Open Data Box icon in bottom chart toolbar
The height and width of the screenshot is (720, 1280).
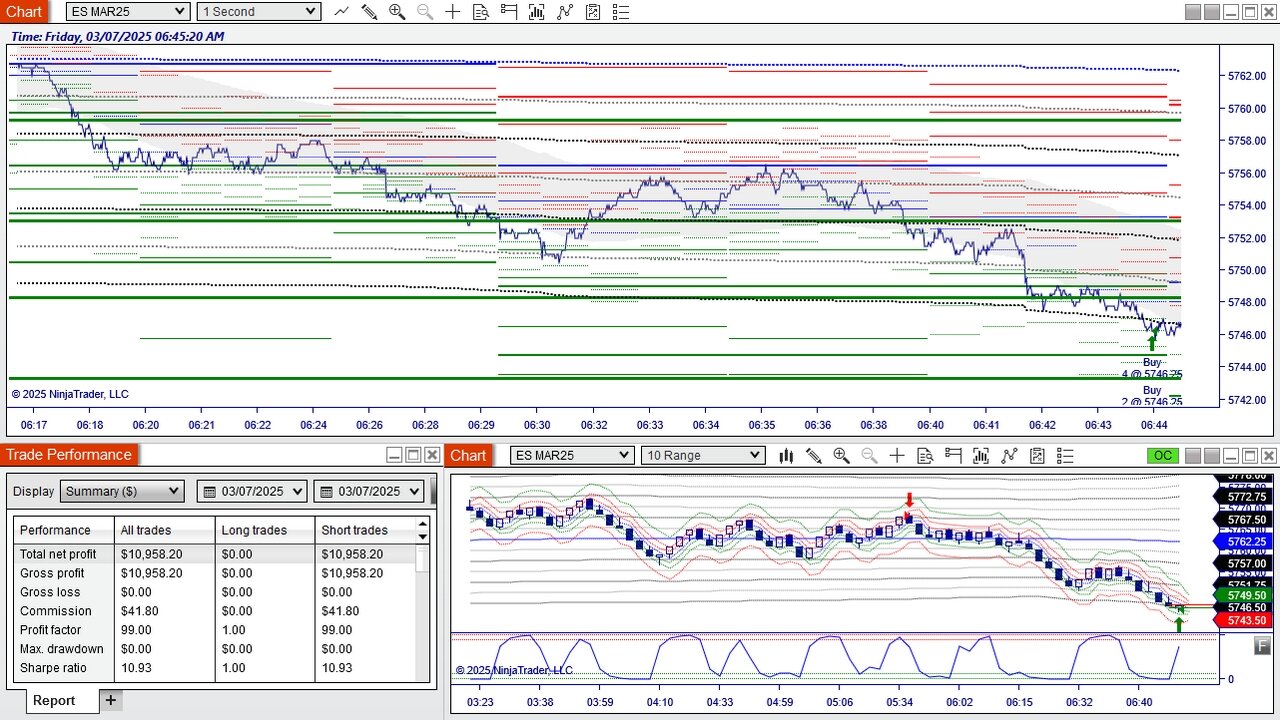click(x=925, y=456)
